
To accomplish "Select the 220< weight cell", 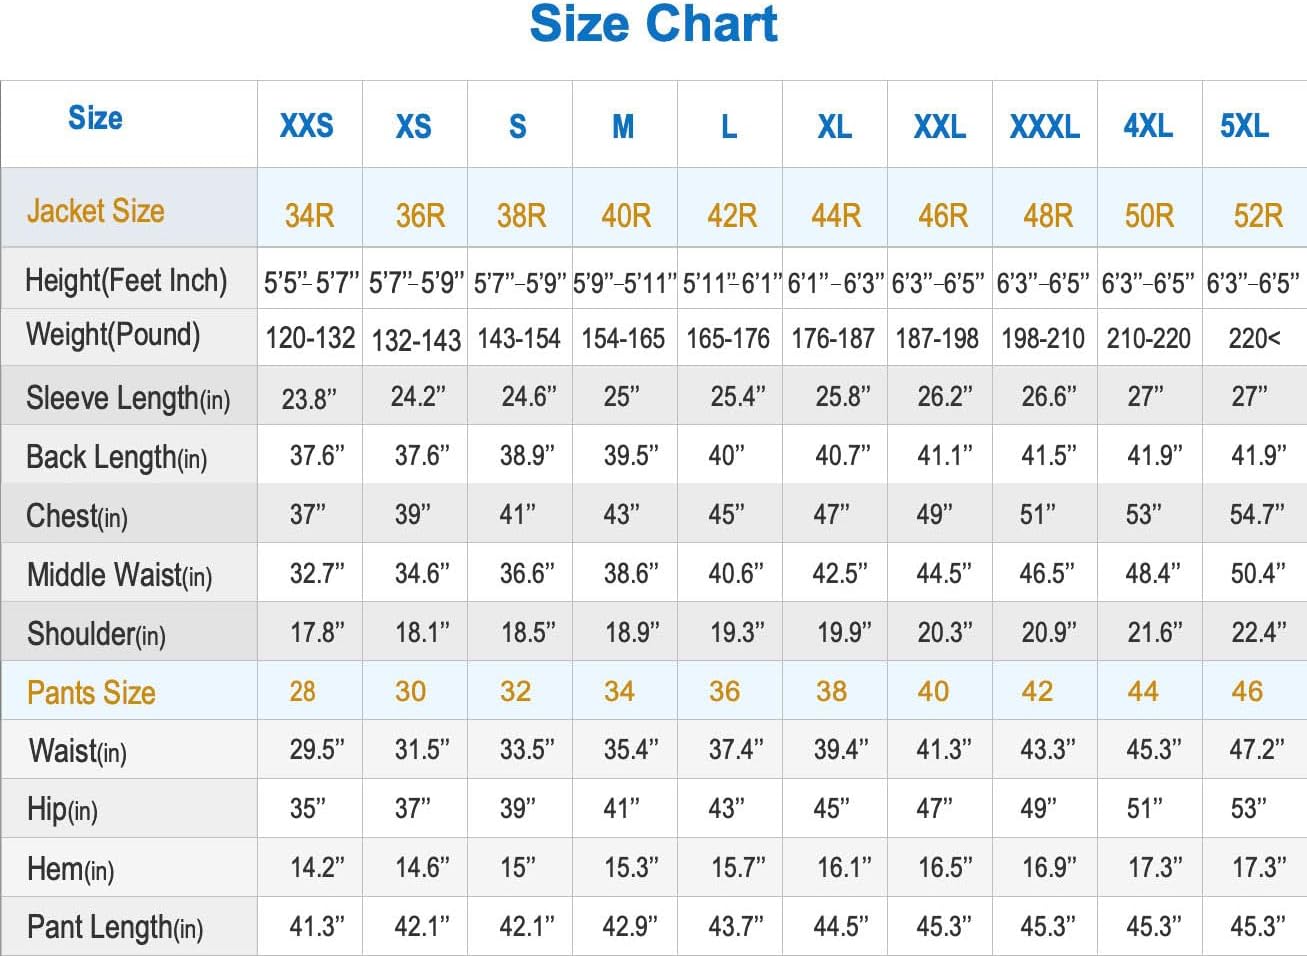I will click(x=1254, y=339).
